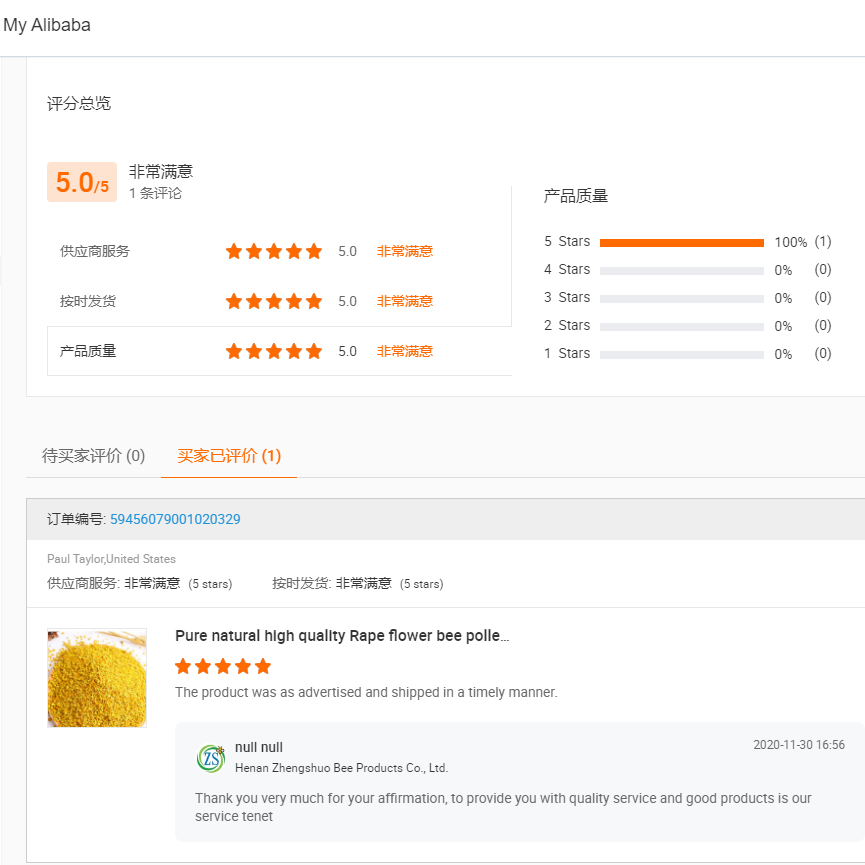865x865 pixels.
Task: Open the 待买家评价 (0) tab
Action: click(x=93, y=456)
